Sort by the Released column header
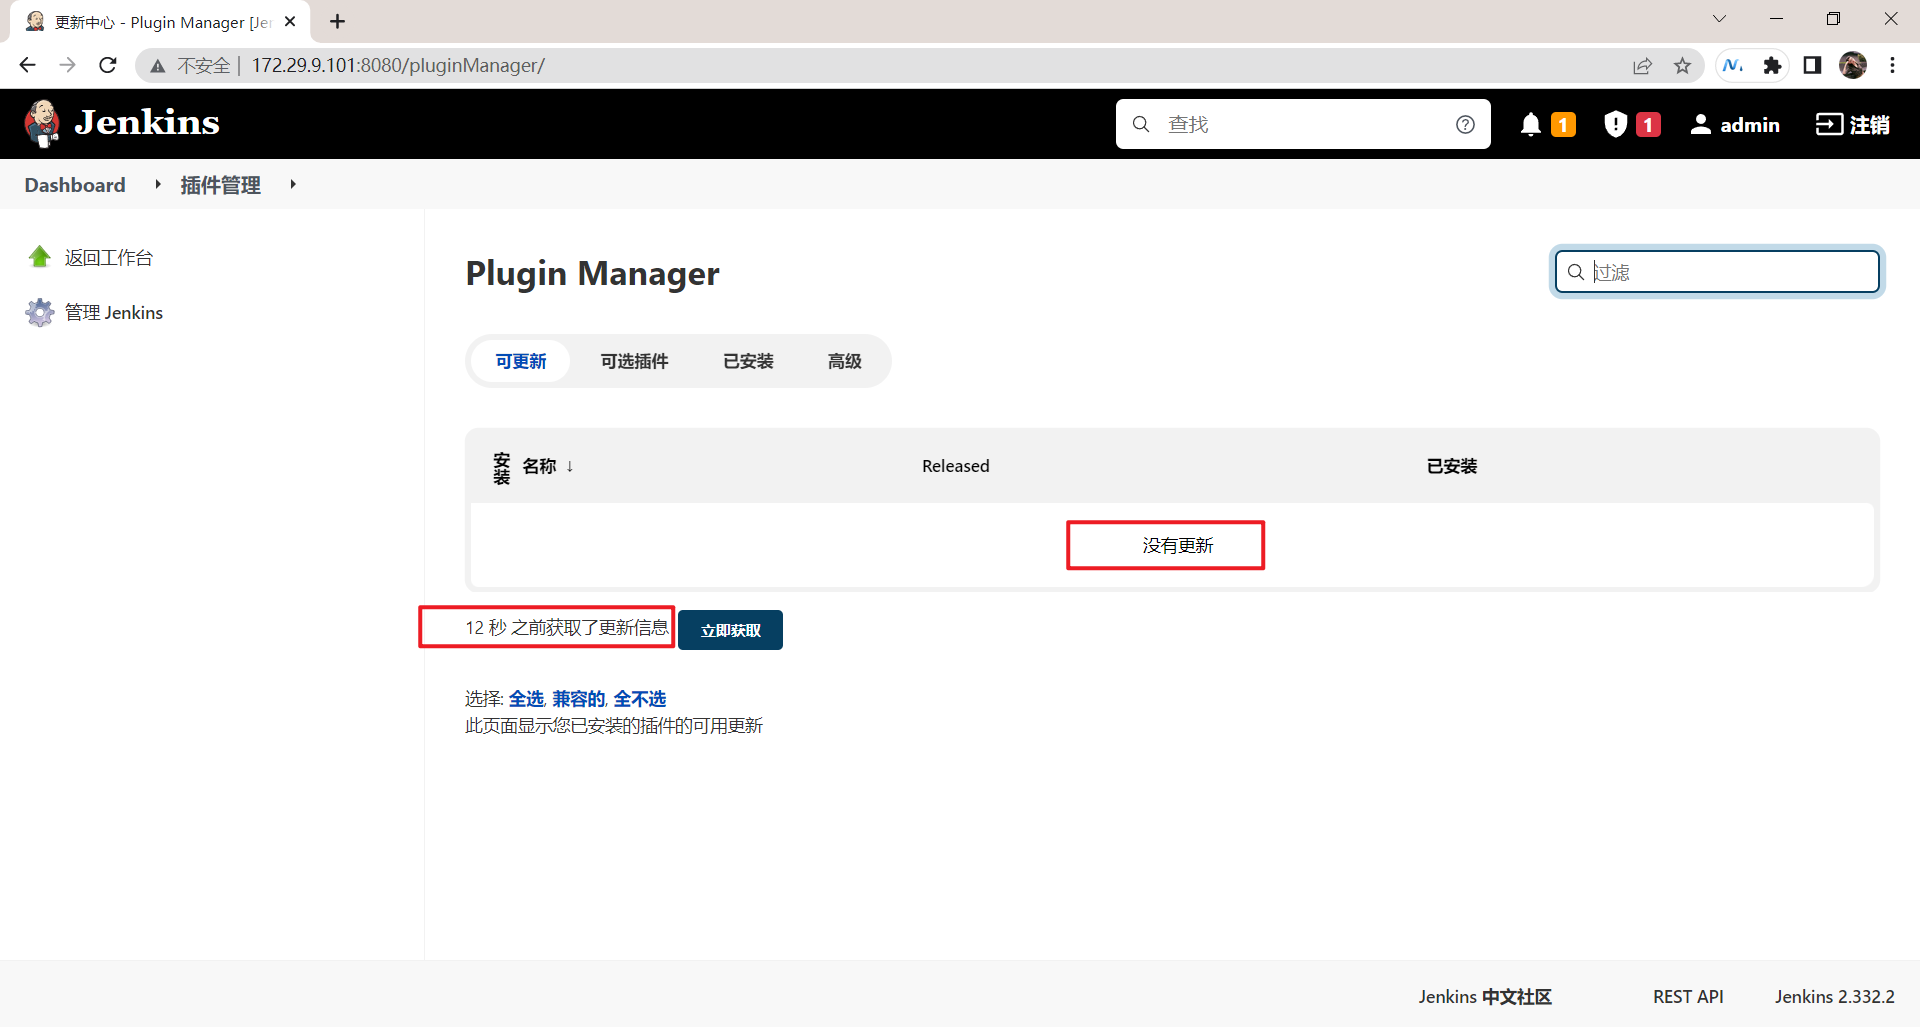Image resolution: width=1920 pixels, height=1027 pixels. (x=955, y=466)
